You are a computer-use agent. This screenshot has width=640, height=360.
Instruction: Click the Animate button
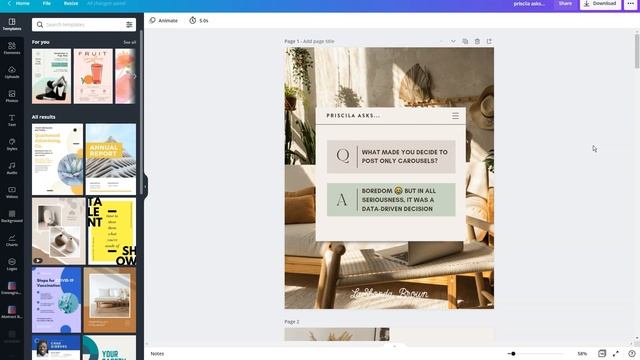[163, 20]
